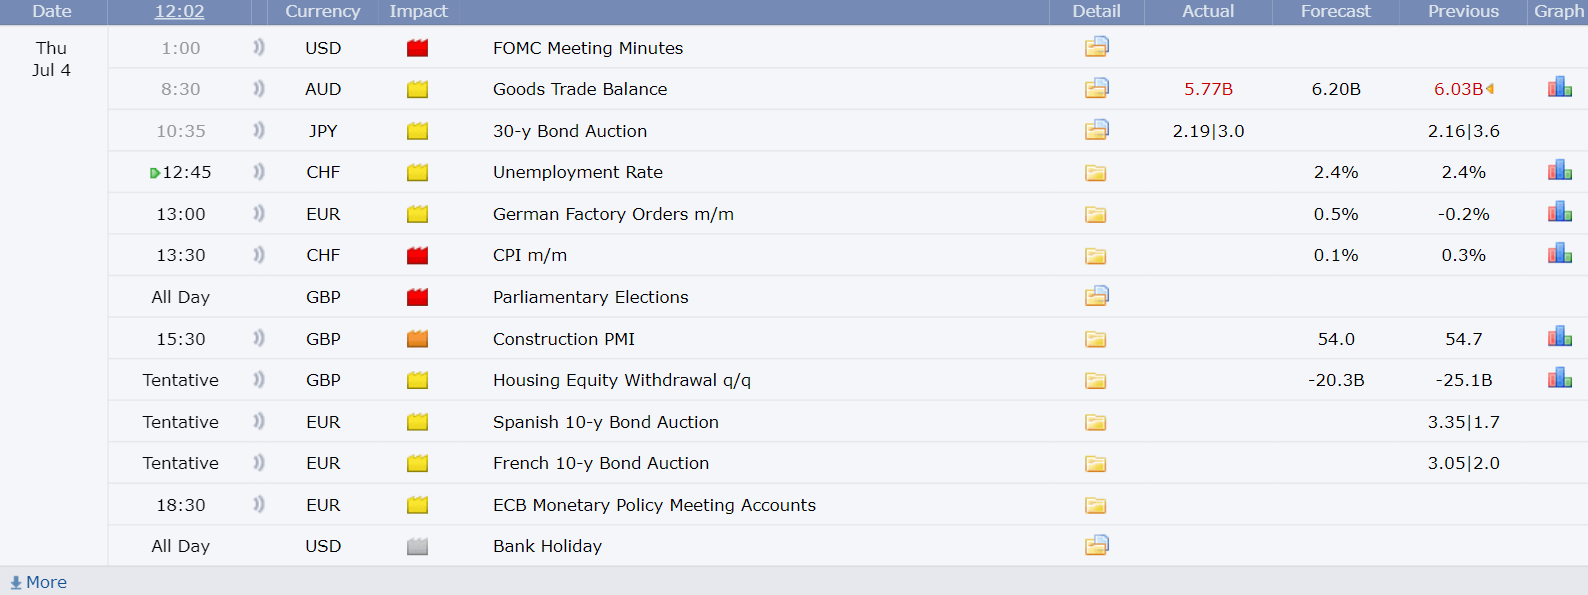Open detail folder for Bank Holiday

tap(1096, 545)
